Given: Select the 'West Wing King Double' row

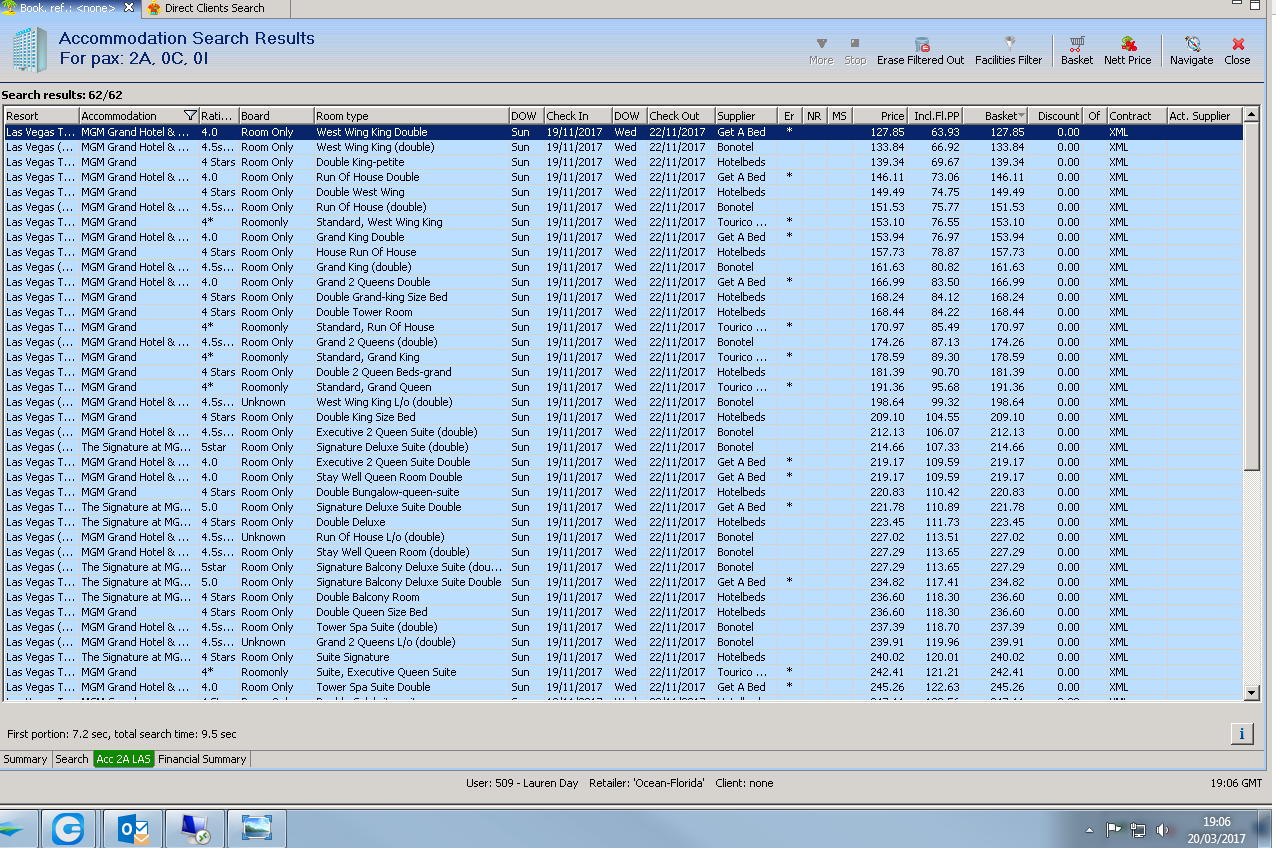Looking at the screenshot, I should click(622, 132).
